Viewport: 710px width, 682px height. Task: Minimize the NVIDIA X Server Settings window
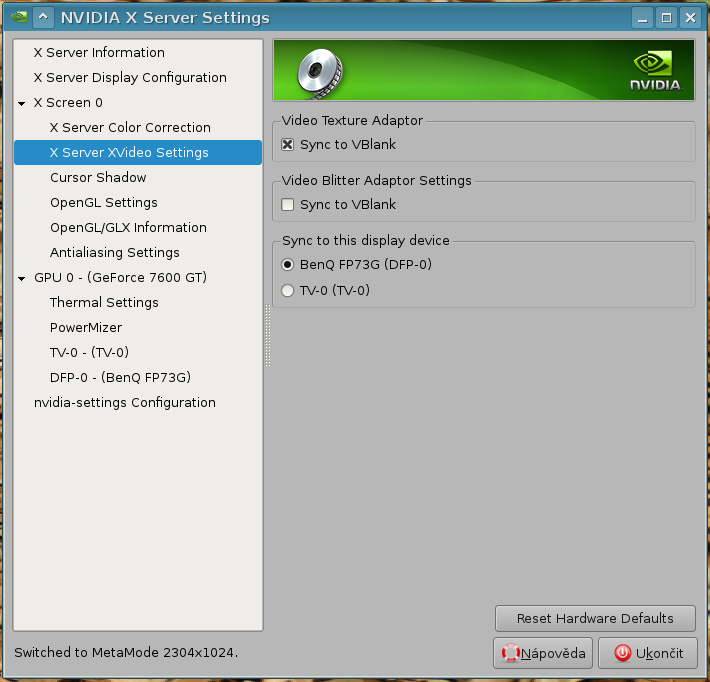pos(643,18)
